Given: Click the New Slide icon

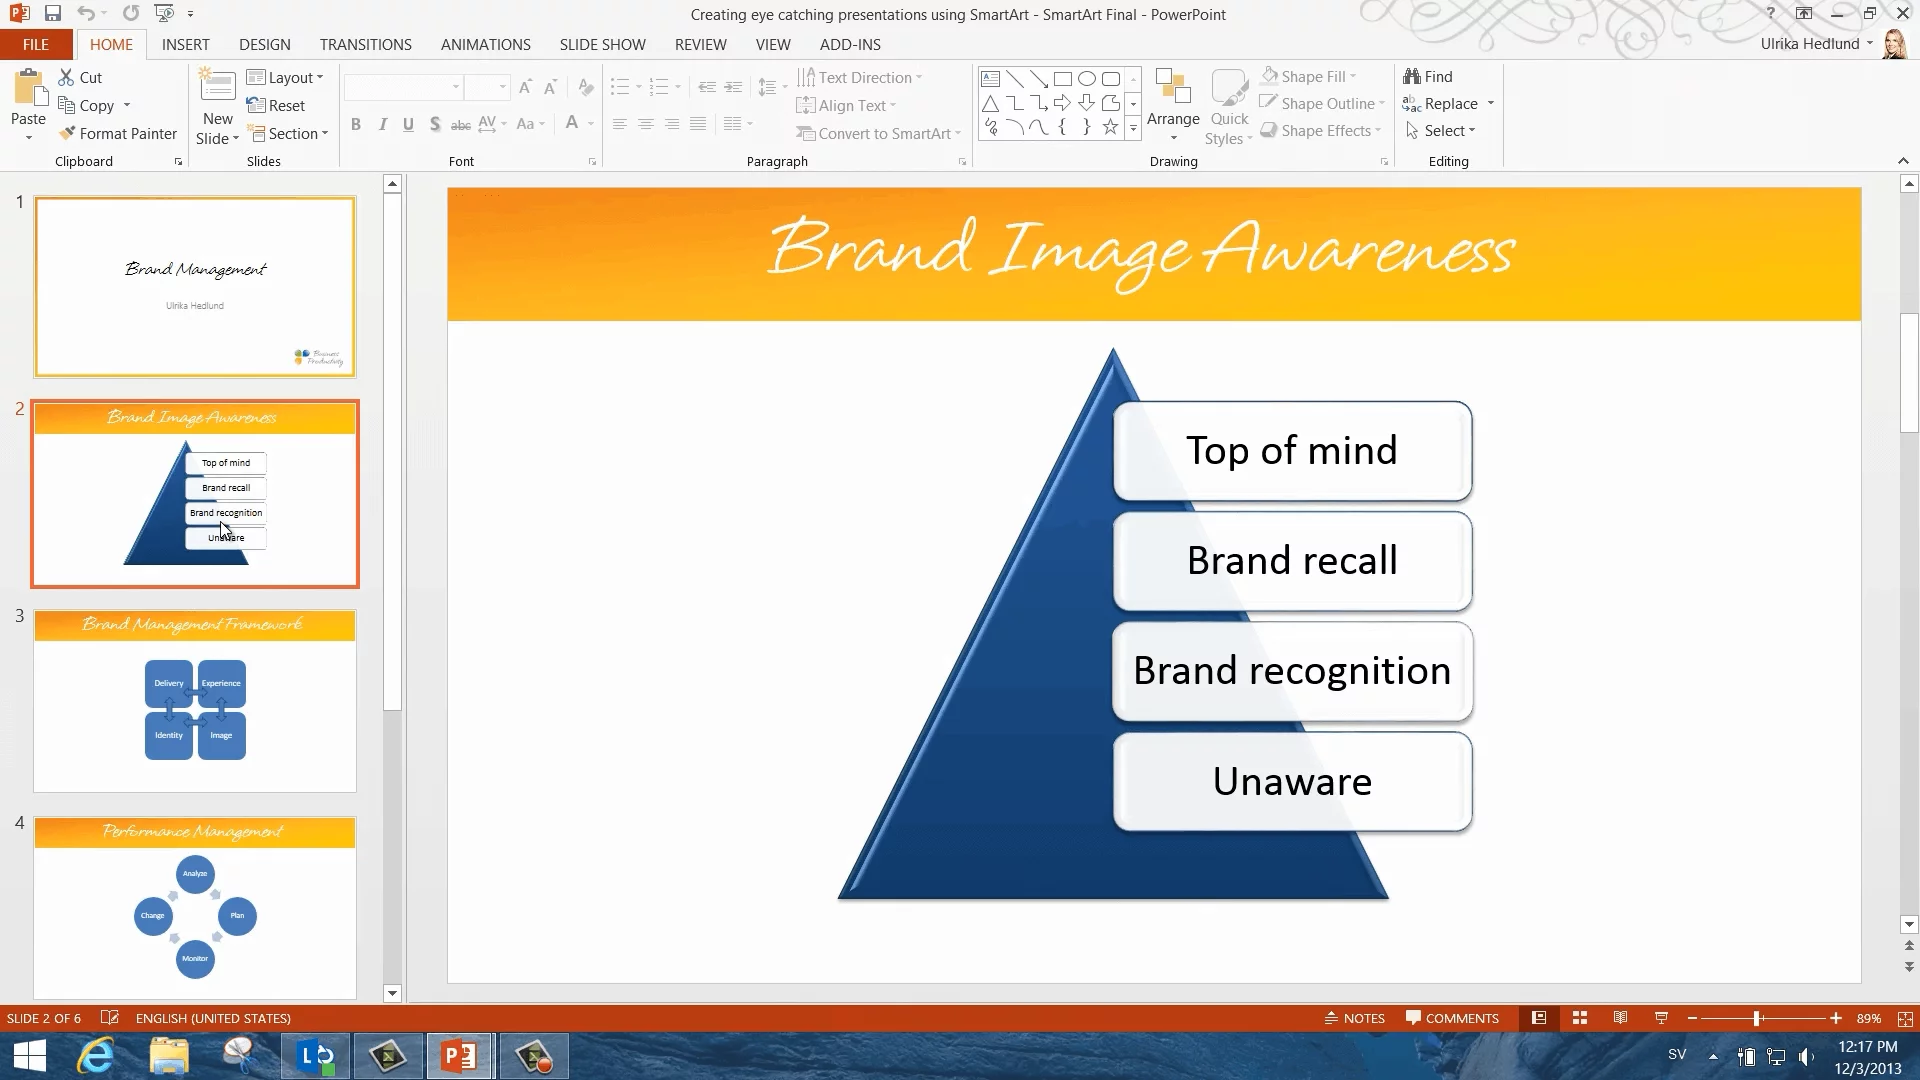Looking at the screenshot, I should tap(217, 87).
